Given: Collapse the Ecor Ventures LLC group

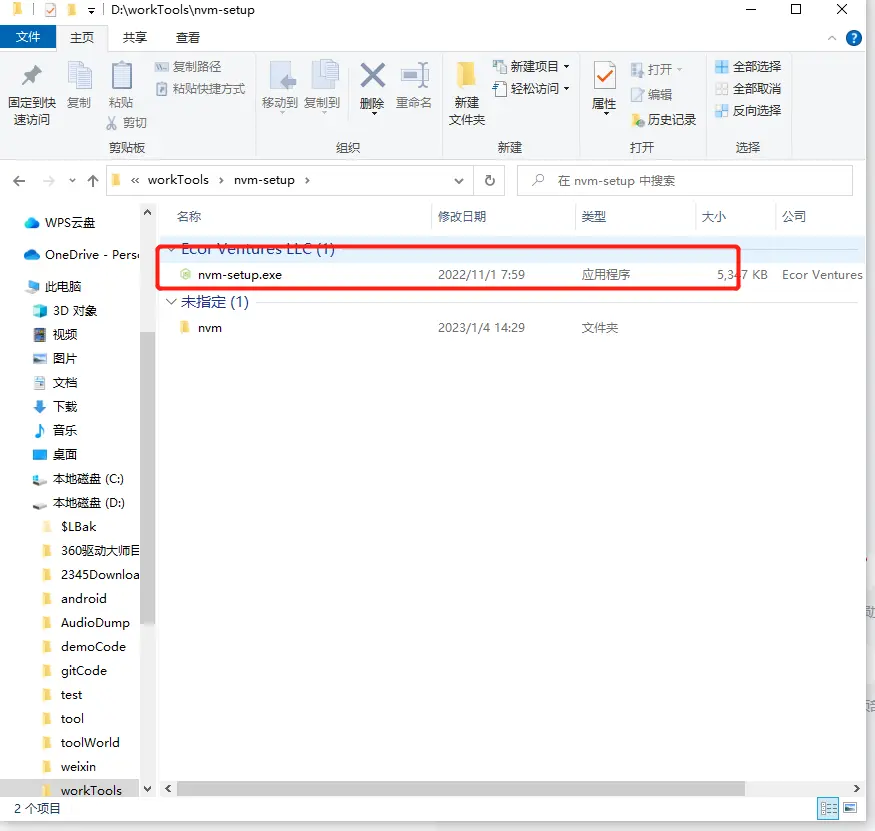Looking at the screenshot, I should [x=171, y=249].
